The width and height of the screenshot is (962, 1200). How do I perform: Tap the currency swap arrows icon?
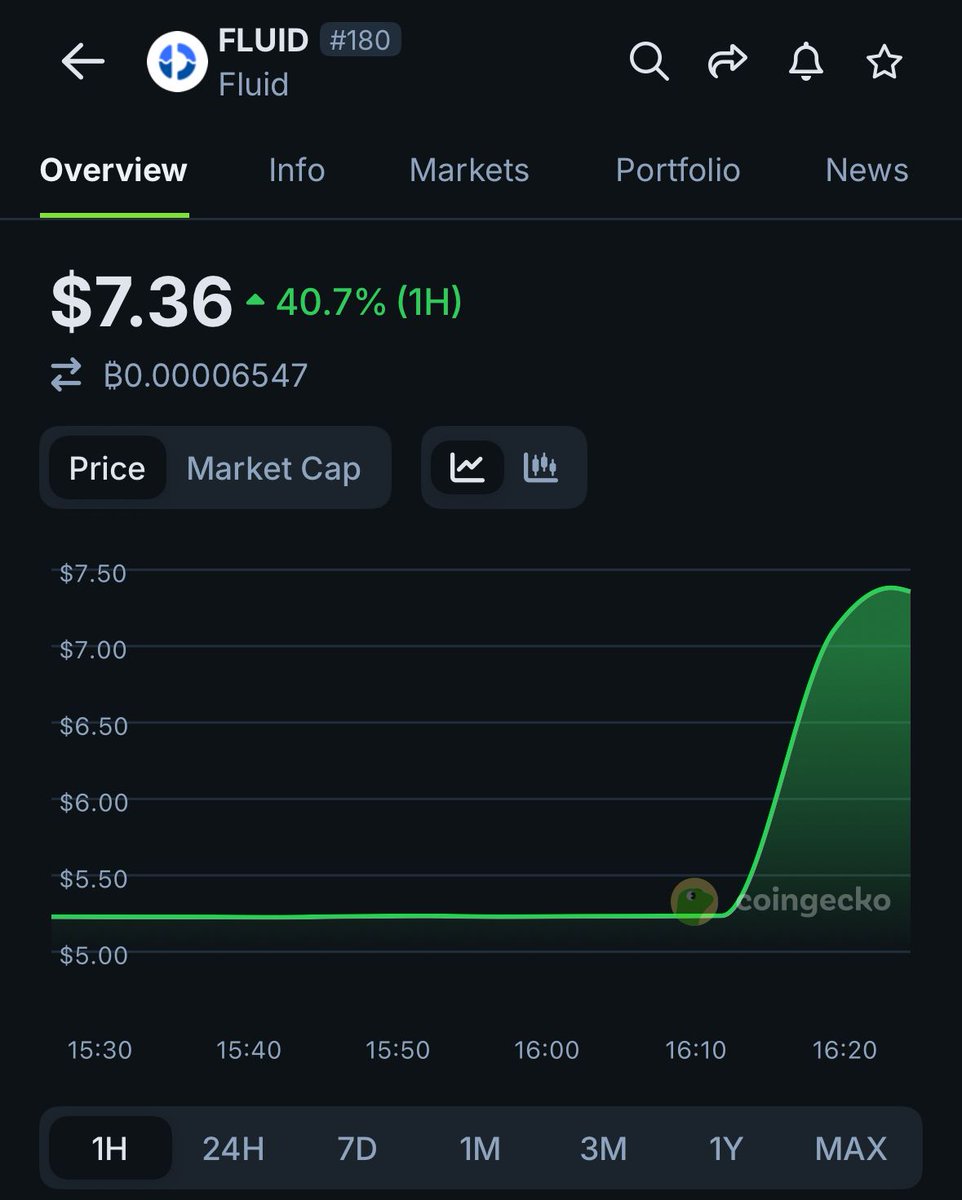click(66, 376)
